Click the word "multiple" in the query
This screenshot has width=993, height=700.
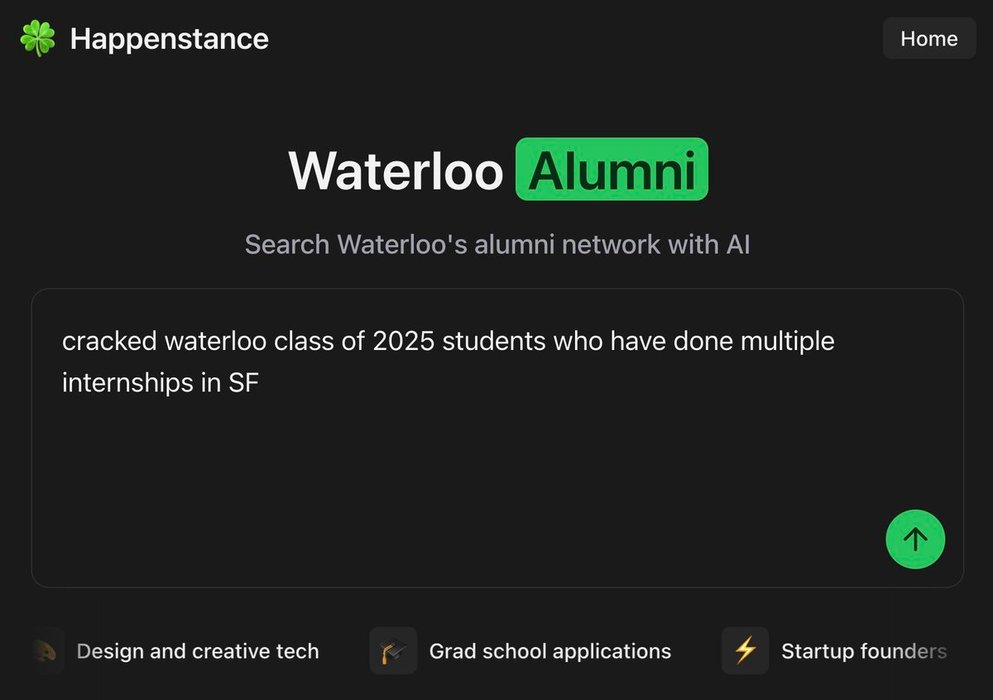coord(787,341)
